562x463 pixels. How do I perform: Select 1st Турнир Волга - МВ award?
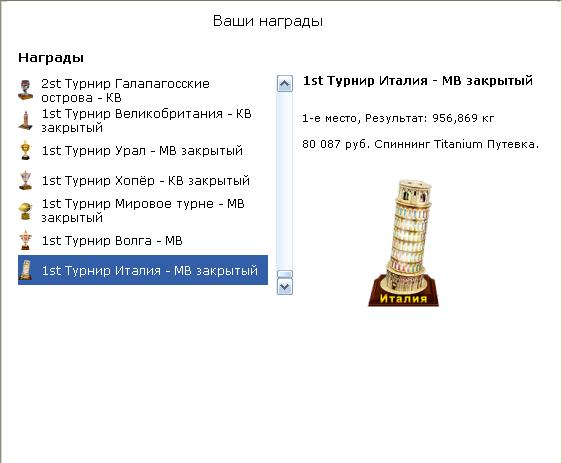click(143, 240)
